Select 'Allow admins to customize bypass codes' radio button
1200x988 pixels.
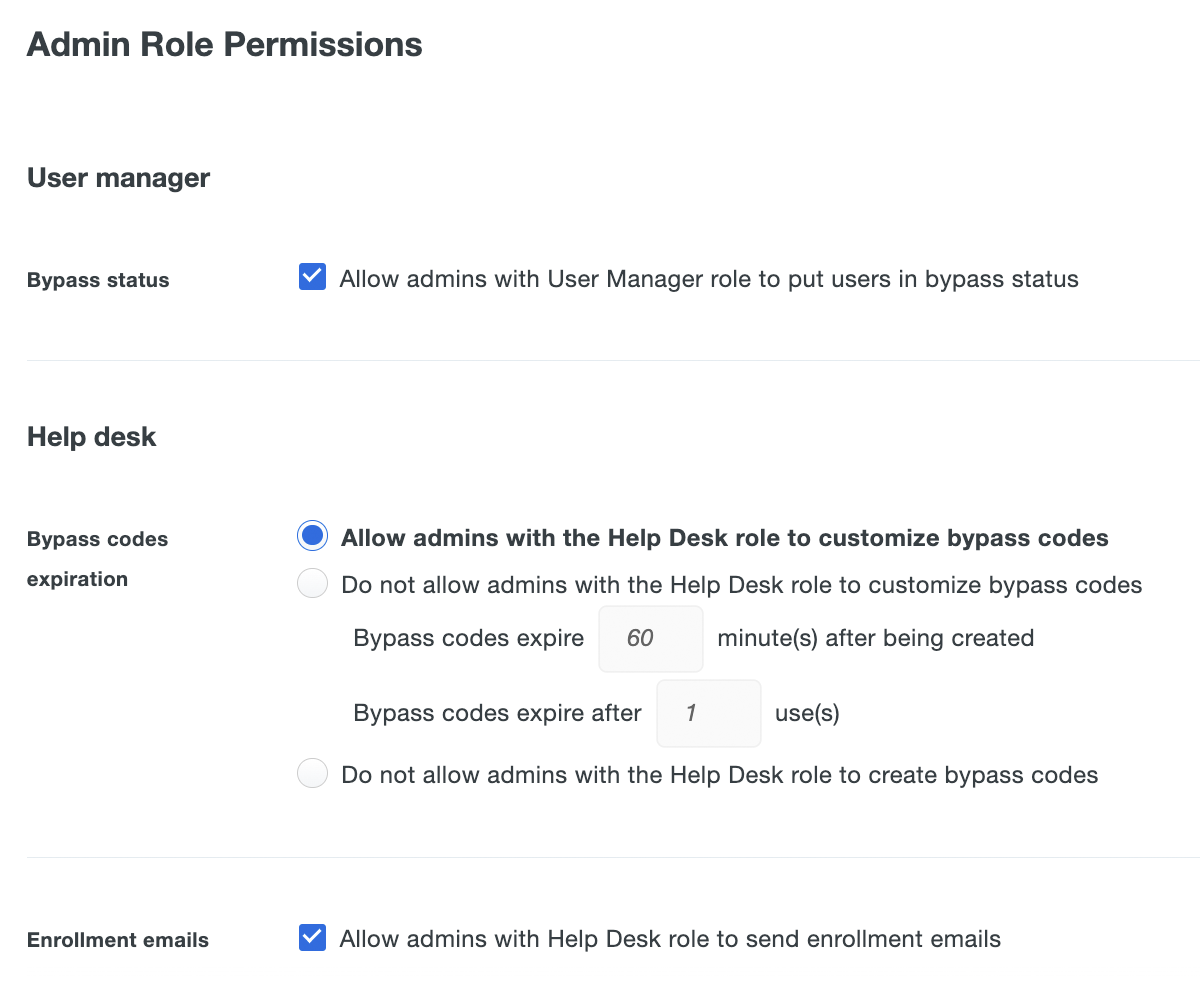312,536
